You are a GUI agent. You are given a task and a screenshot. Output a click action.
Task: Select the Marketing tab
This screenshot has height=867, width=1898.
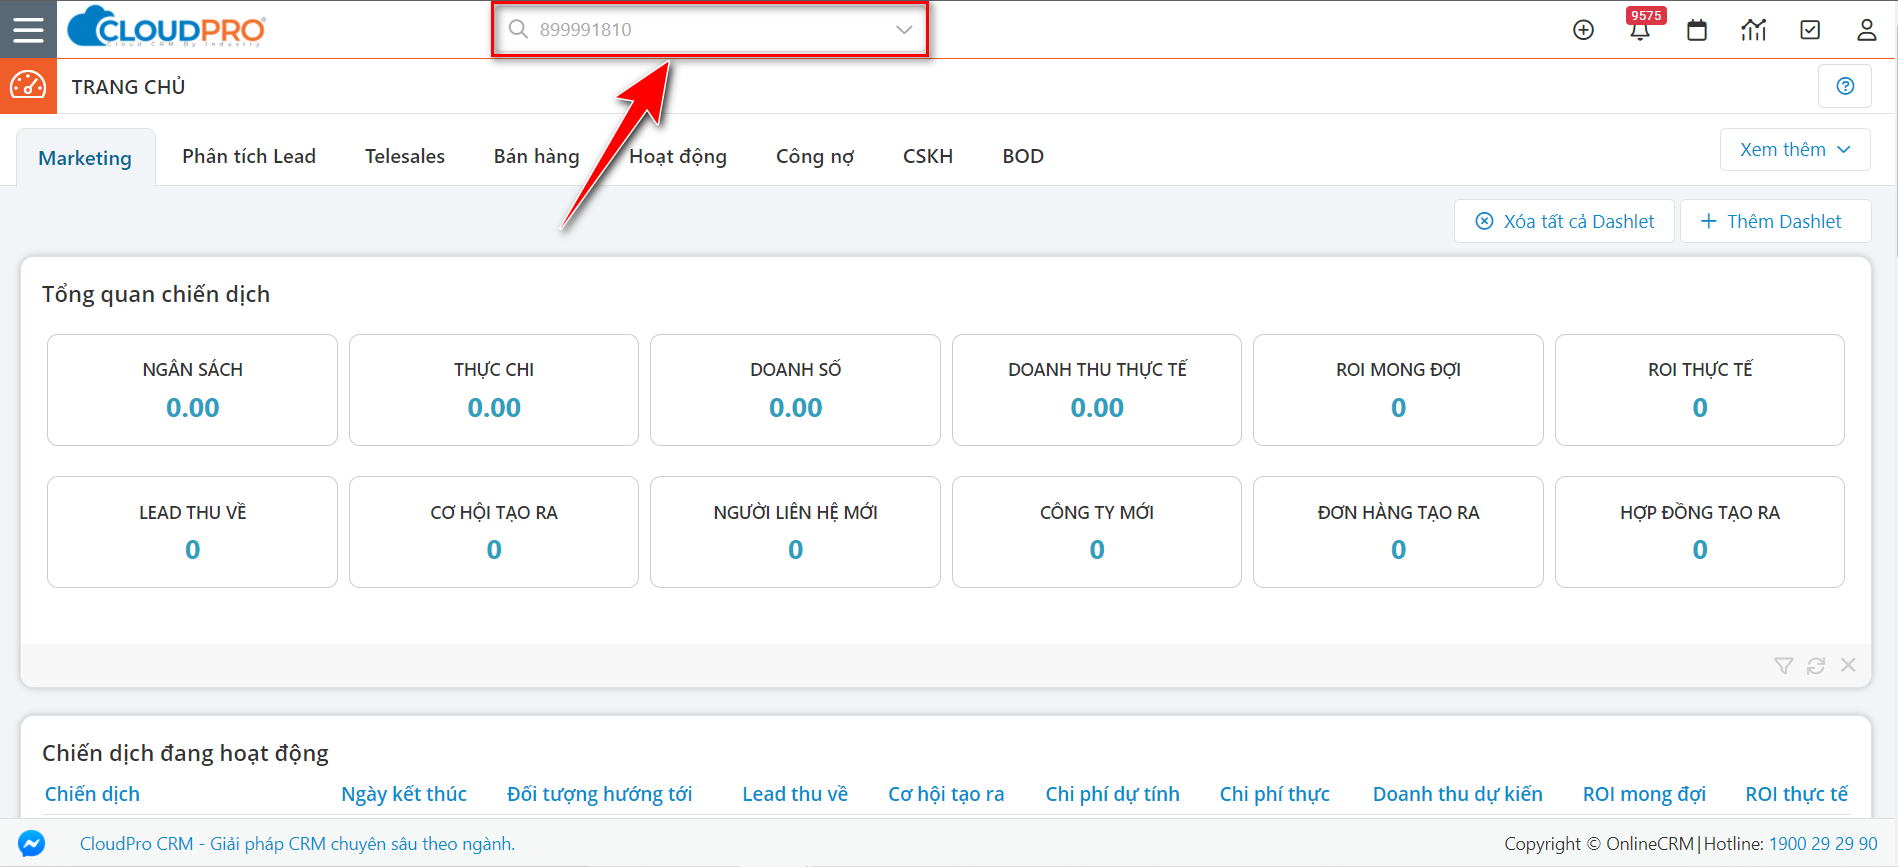point(85,158)
